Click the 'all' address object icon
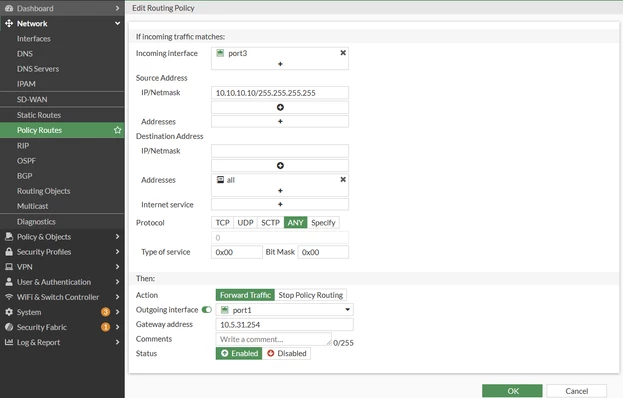This screenshot has width=623, height=398. pyautogui.click(x=220, y=180)
